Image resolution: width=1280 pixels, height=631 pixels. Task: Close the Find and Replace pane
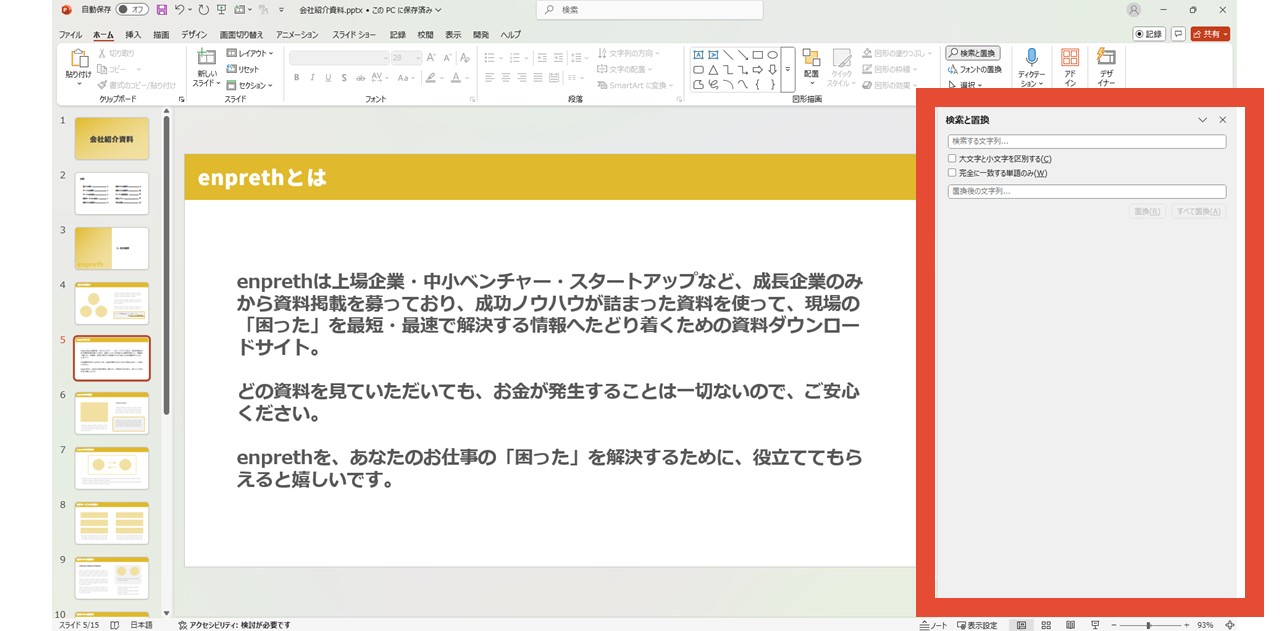[1222, 120]
